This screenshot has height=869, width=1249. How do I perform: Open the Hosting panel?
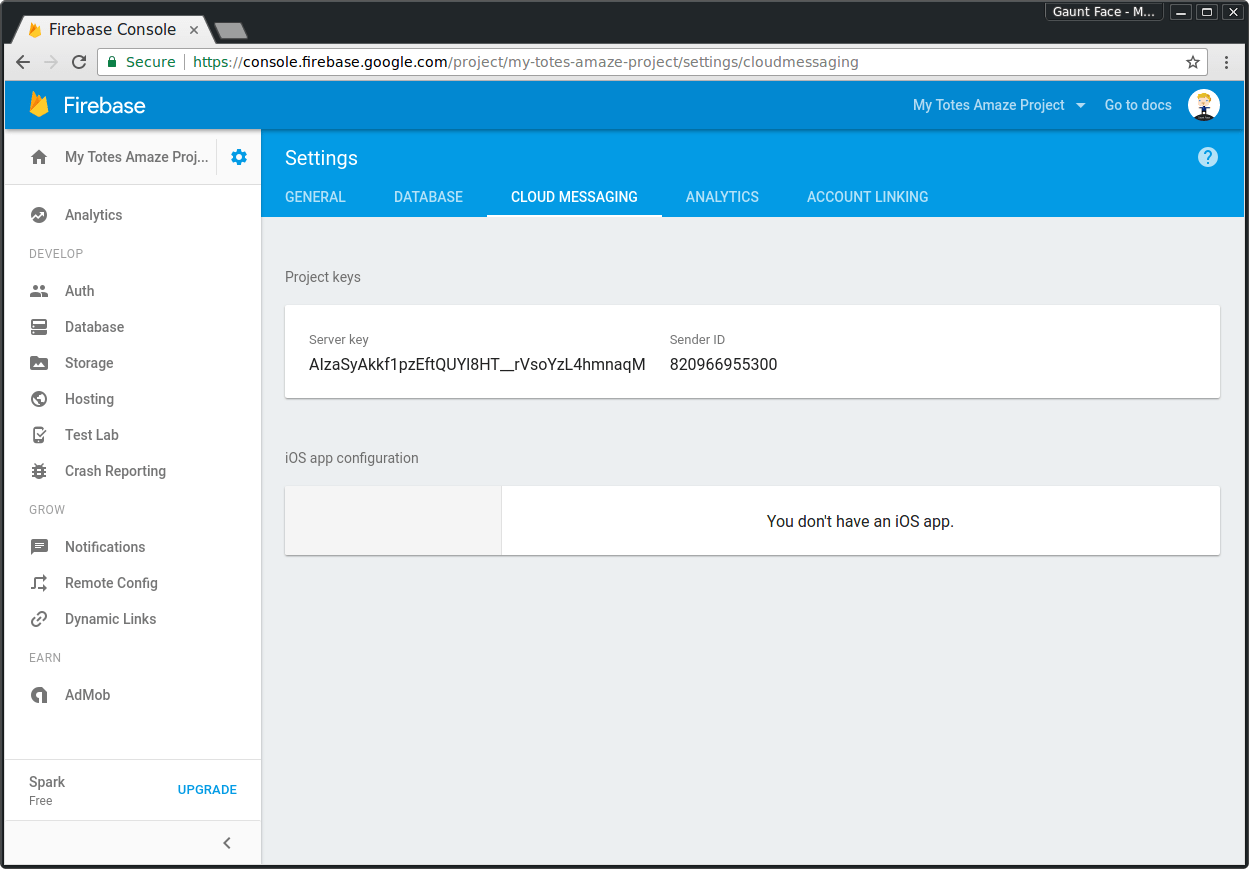point(88,398)
